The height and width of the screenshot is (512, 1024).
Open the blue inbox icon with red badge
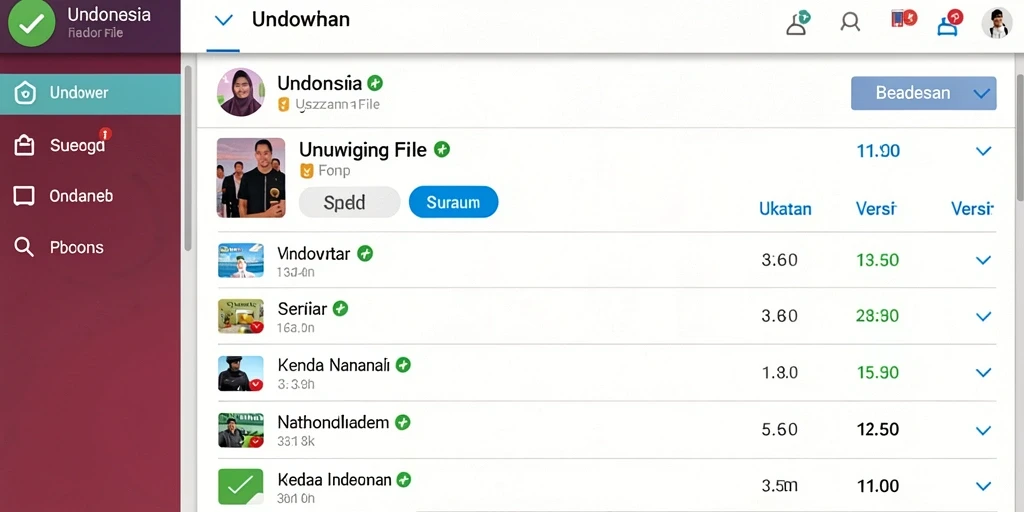950,22
